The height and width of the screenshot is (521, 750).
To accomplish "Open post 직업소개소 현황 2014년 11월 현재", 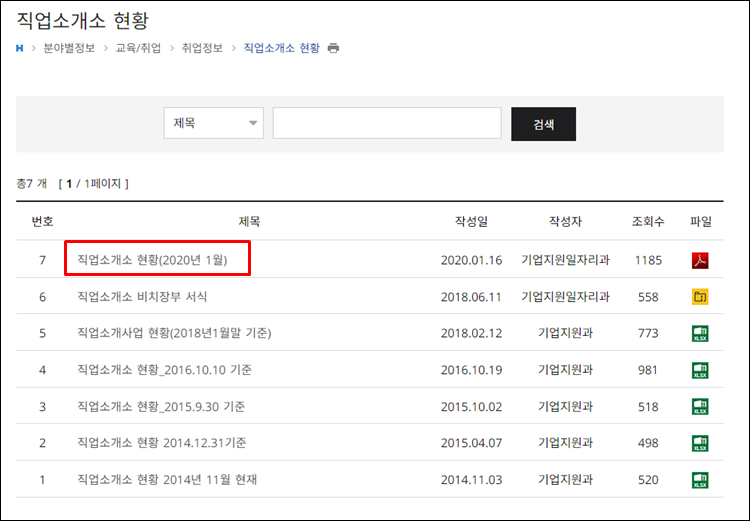I will [167, 479].
